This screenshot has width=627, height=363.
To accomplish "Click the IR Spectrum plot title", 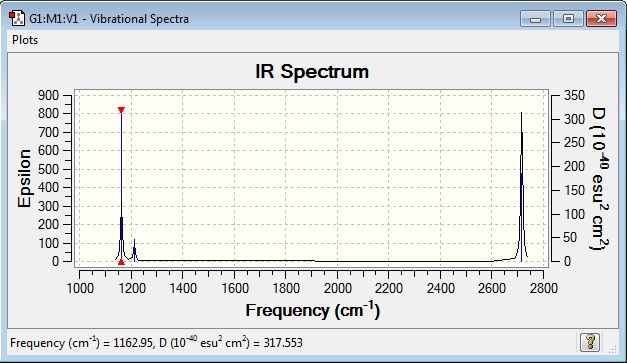I will click(312, 72).
